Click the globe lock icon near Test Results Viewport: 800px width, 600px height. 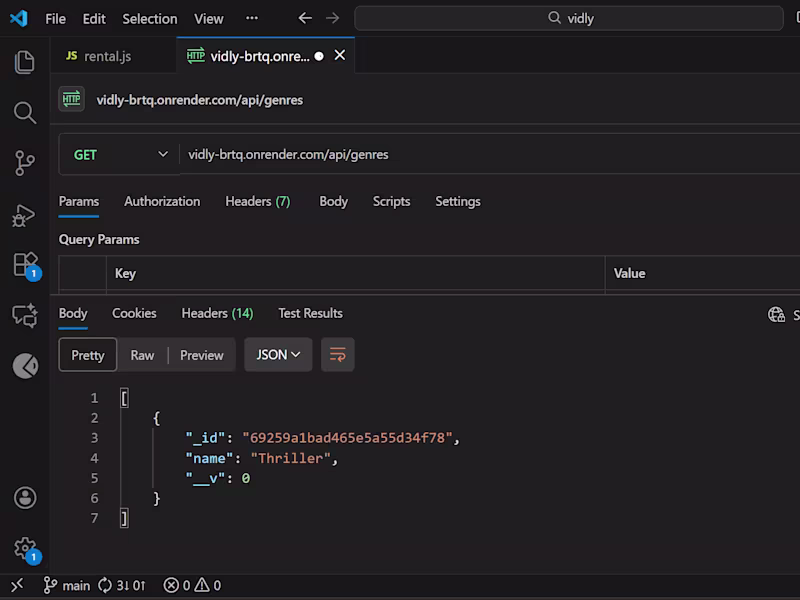point(778,313)
